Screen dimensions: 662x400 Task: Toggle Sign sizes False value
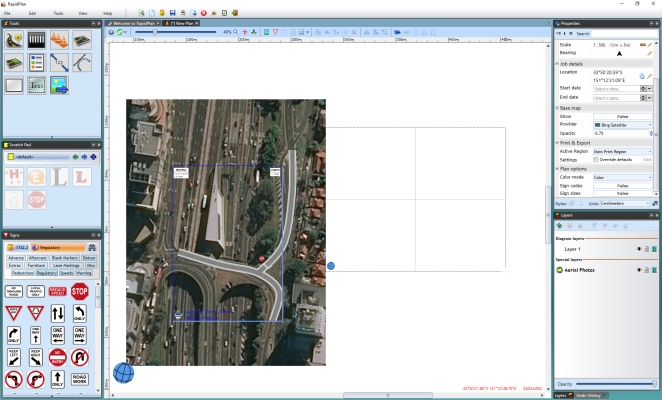coord(623,193)
